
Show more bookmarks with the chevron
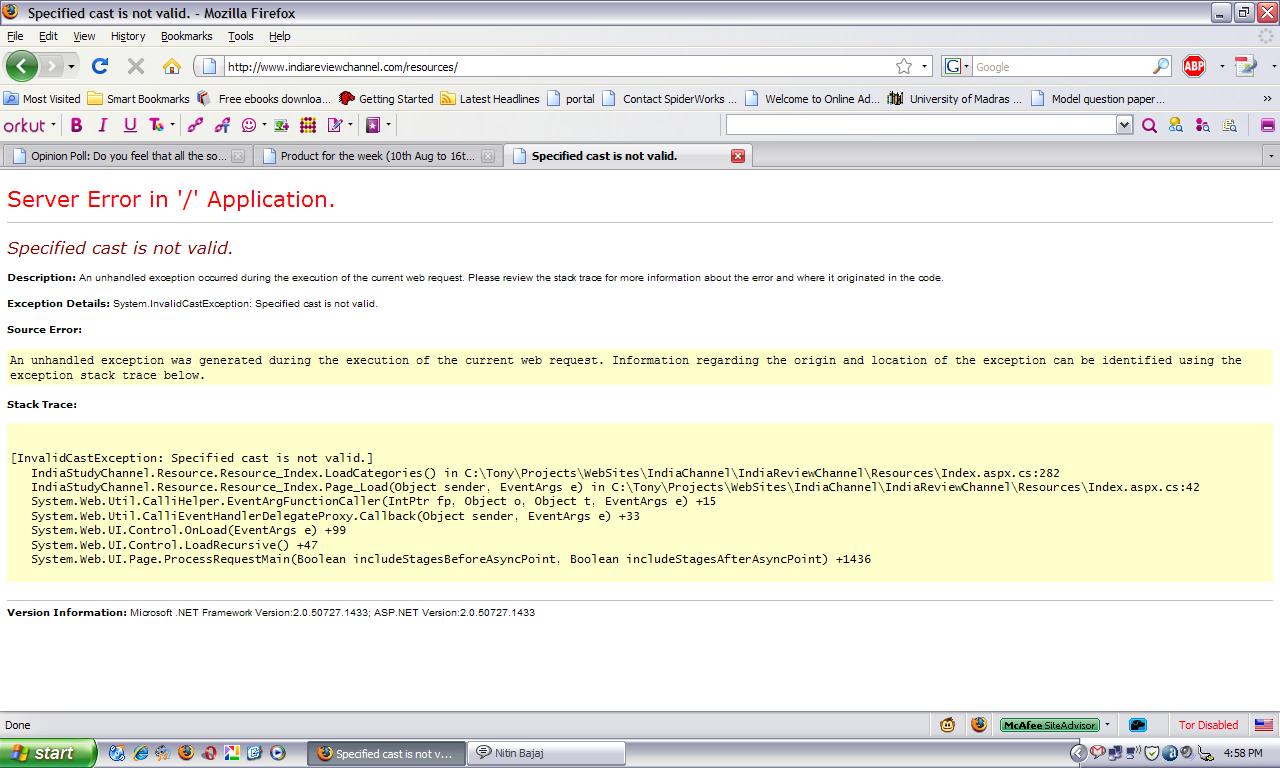(x=1267, y=99)
